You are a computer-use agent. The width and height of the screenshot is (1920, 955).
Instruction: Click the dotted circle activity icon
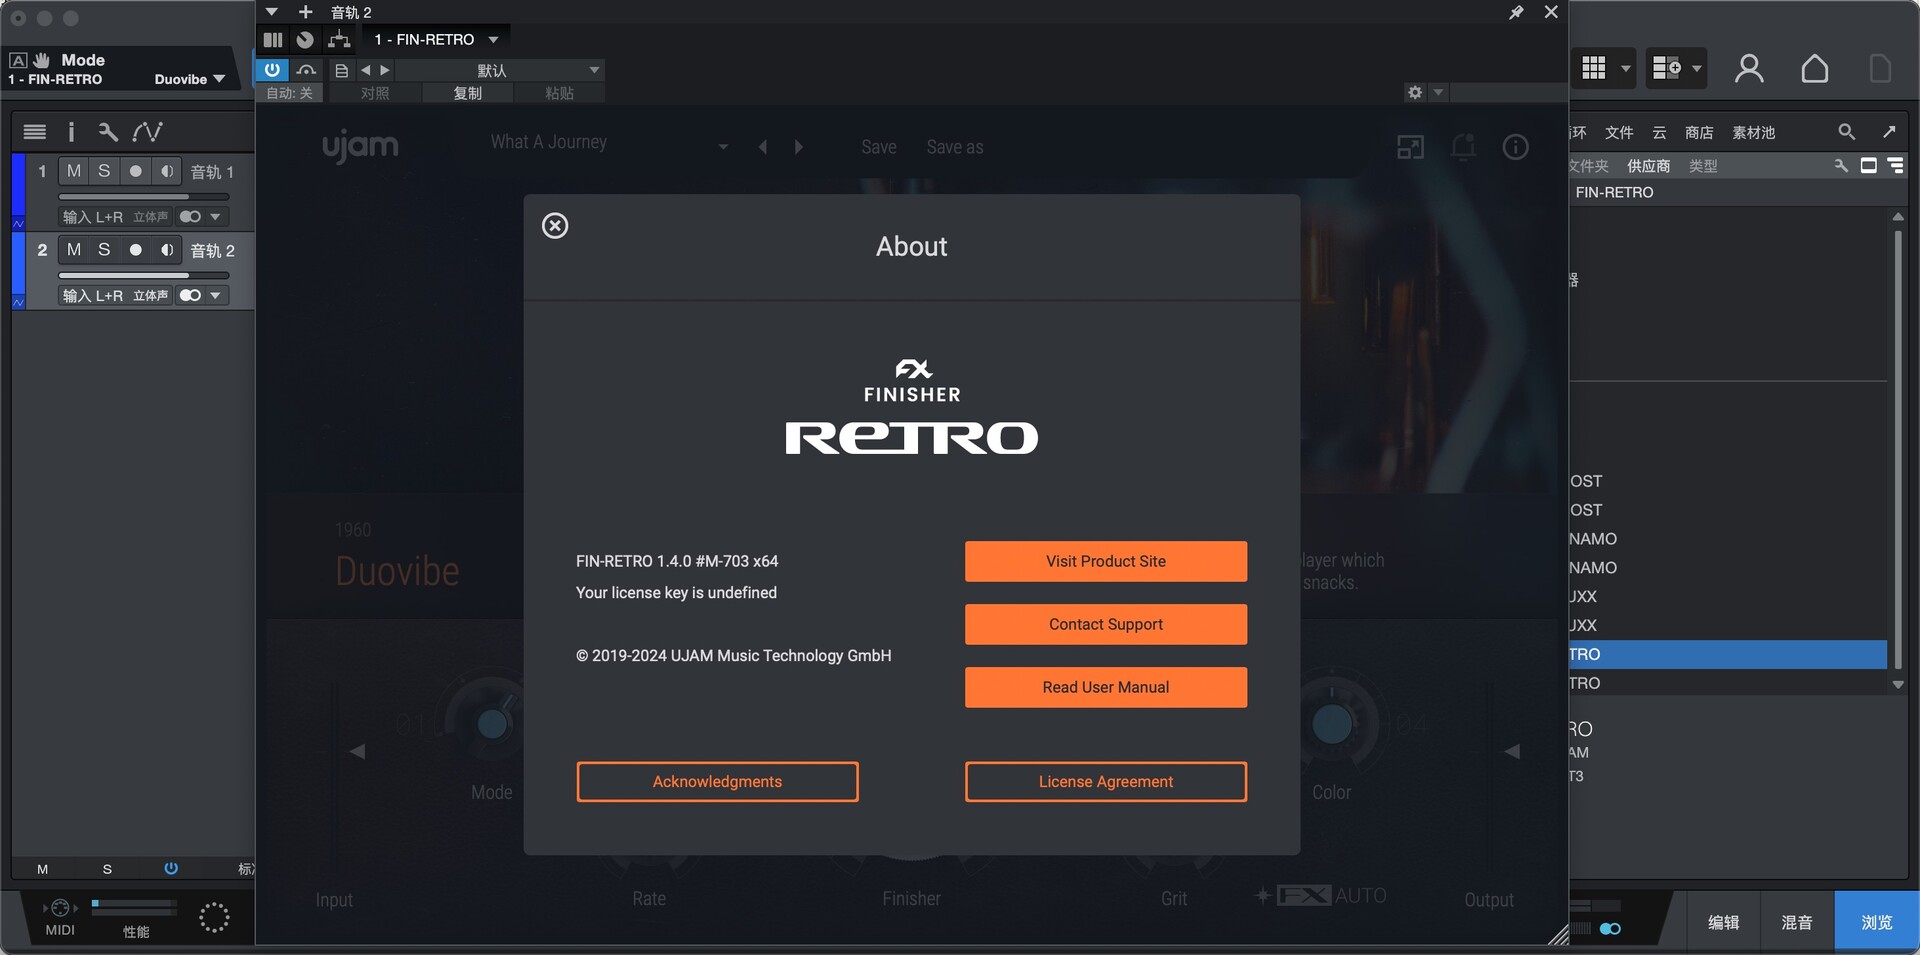214,917
